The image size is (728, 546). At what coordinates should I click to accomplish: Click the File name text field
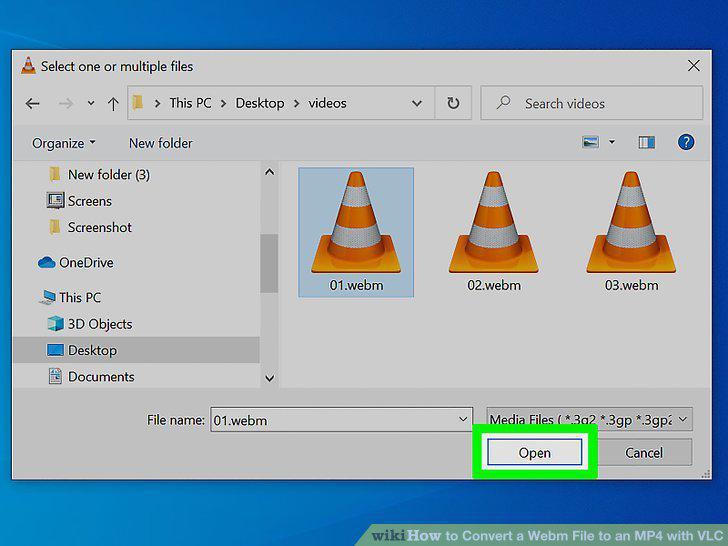coord(341,420)
